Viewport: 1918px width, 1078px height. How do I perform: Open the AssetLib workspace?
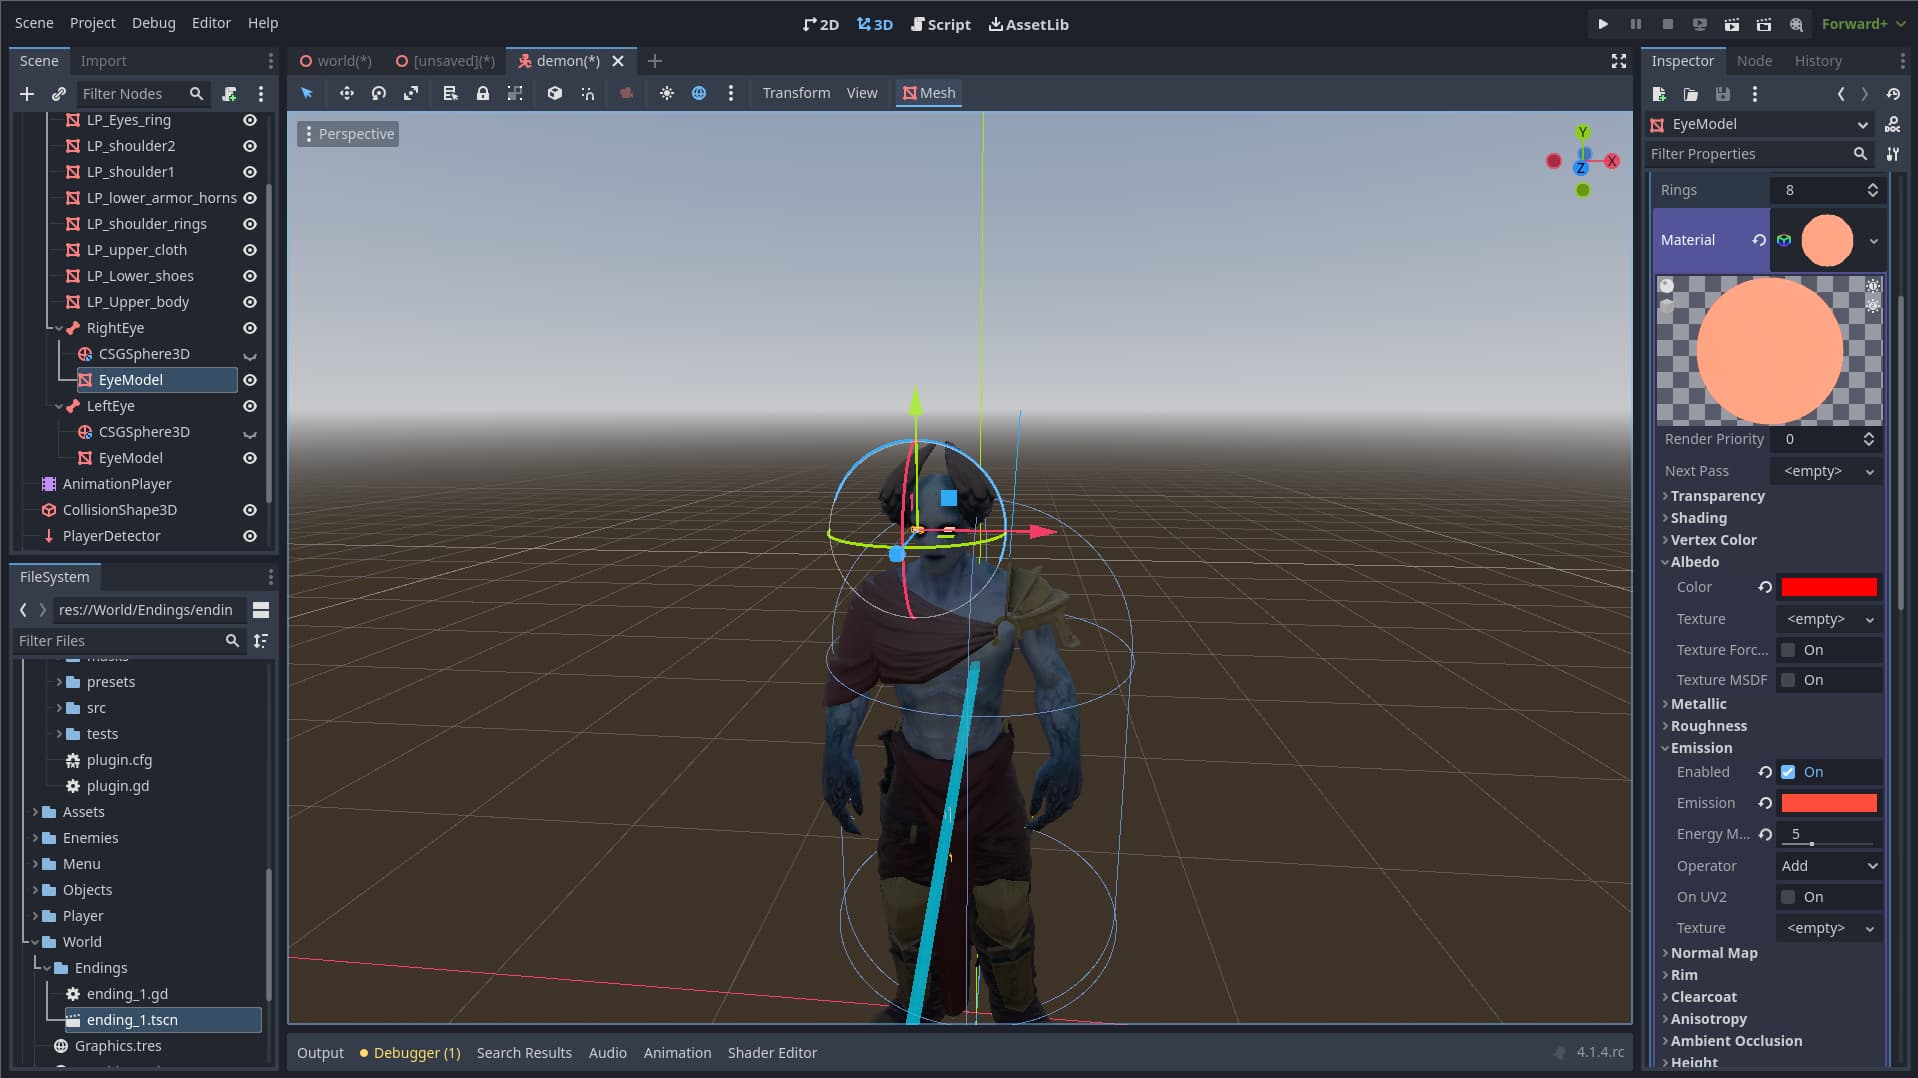pyautogui.click(x=1029, y=24)
